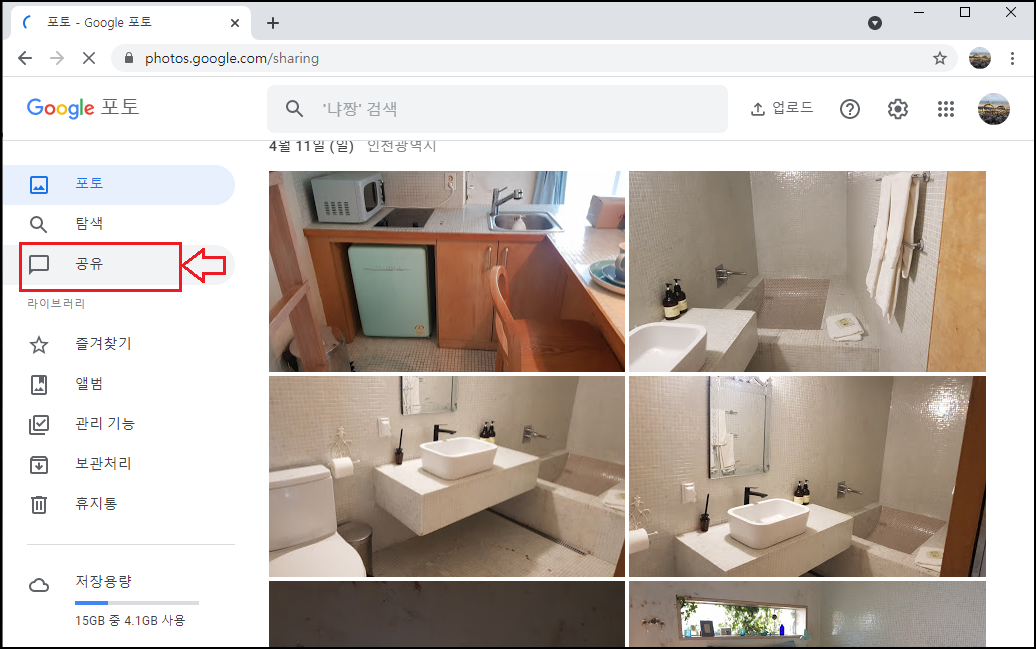
Task: Open the sink photo with wall mirror
Action: [807, 477]
